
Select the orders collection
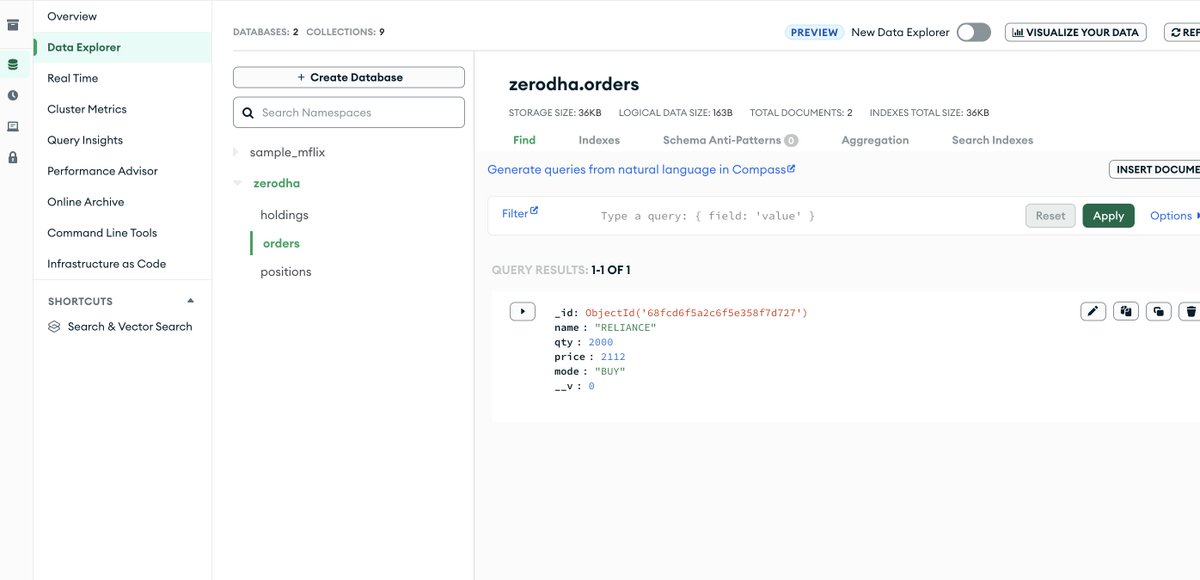281,243
